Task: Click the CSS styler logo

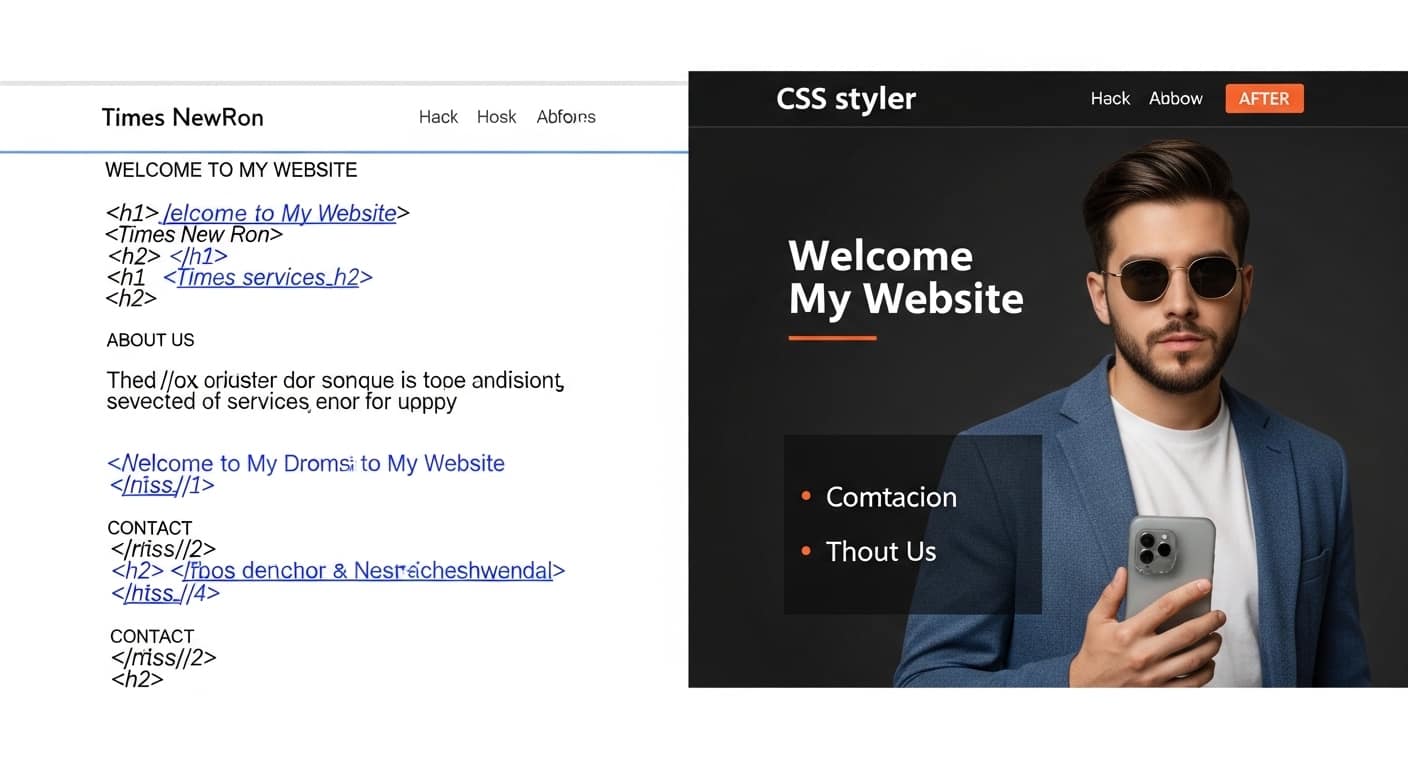Action: tap(845, 98)
